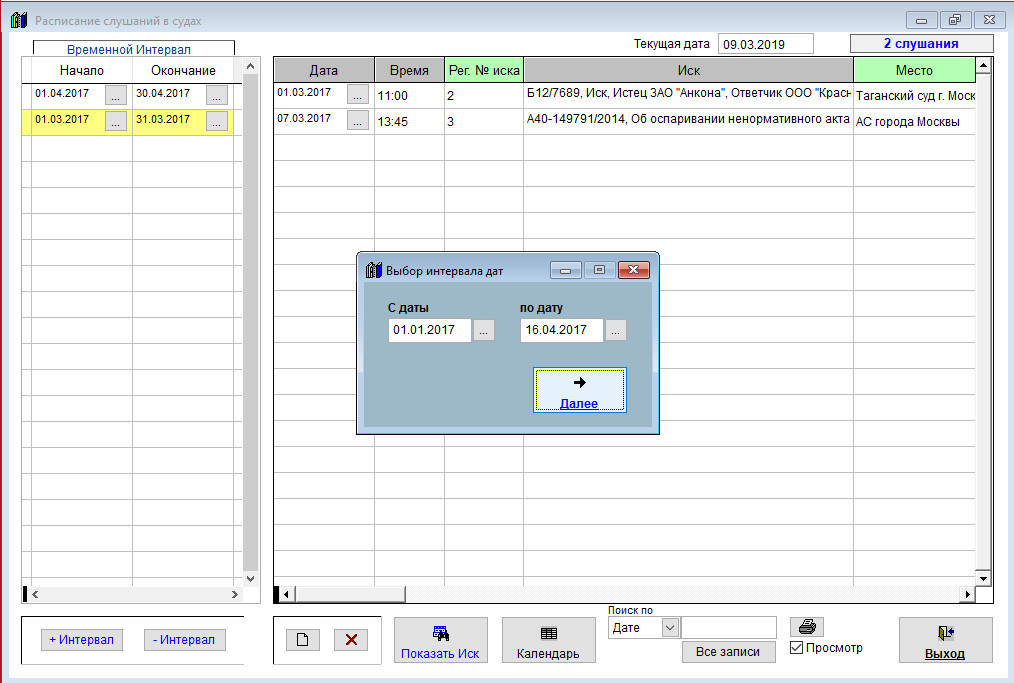
Task: Select Таганский суд place cell
Action: (x=914, y=95)
